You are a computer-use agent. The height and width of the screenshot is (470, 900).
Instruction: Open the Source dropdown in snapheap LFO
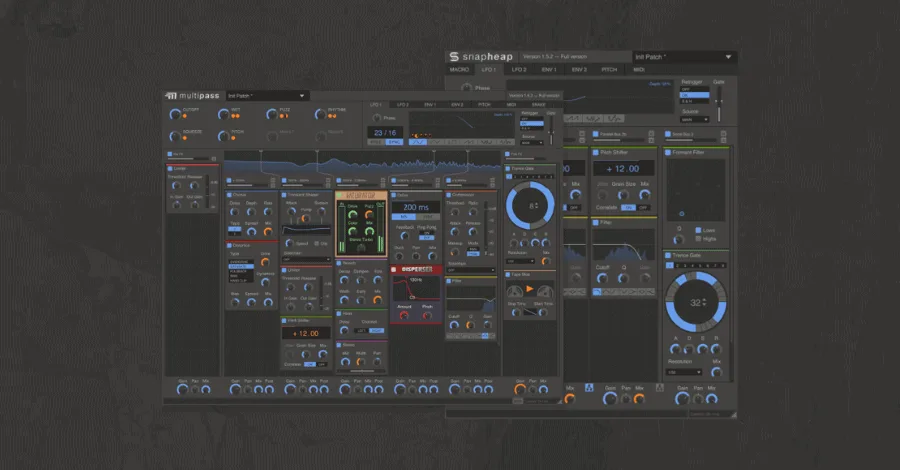pyautogui.click(x=695, y=119)
